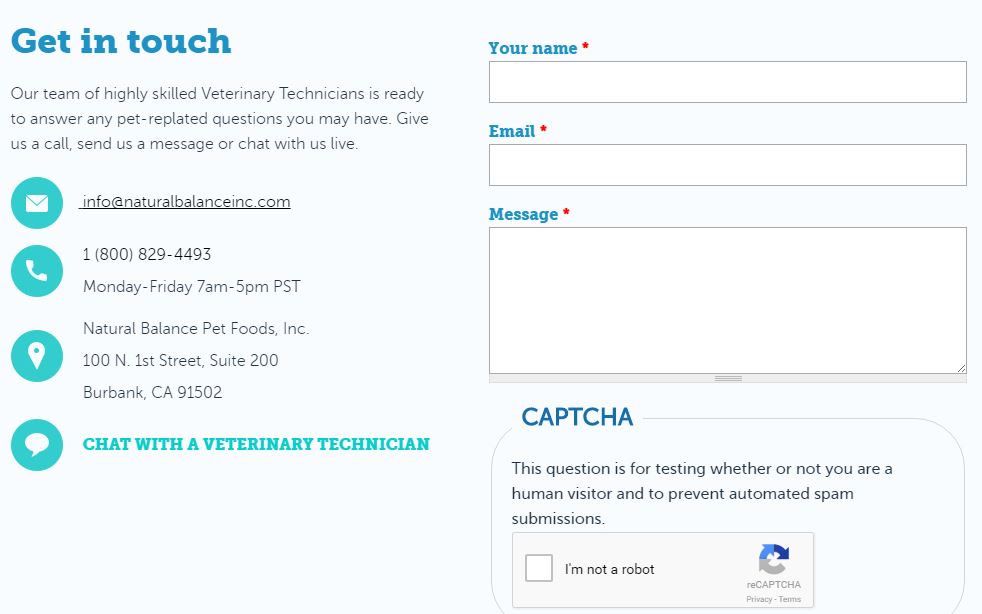Image resolution: width=982 pixels, height=614 pixels.
Task: Click the "Message" field label
Action: [523, 214]
